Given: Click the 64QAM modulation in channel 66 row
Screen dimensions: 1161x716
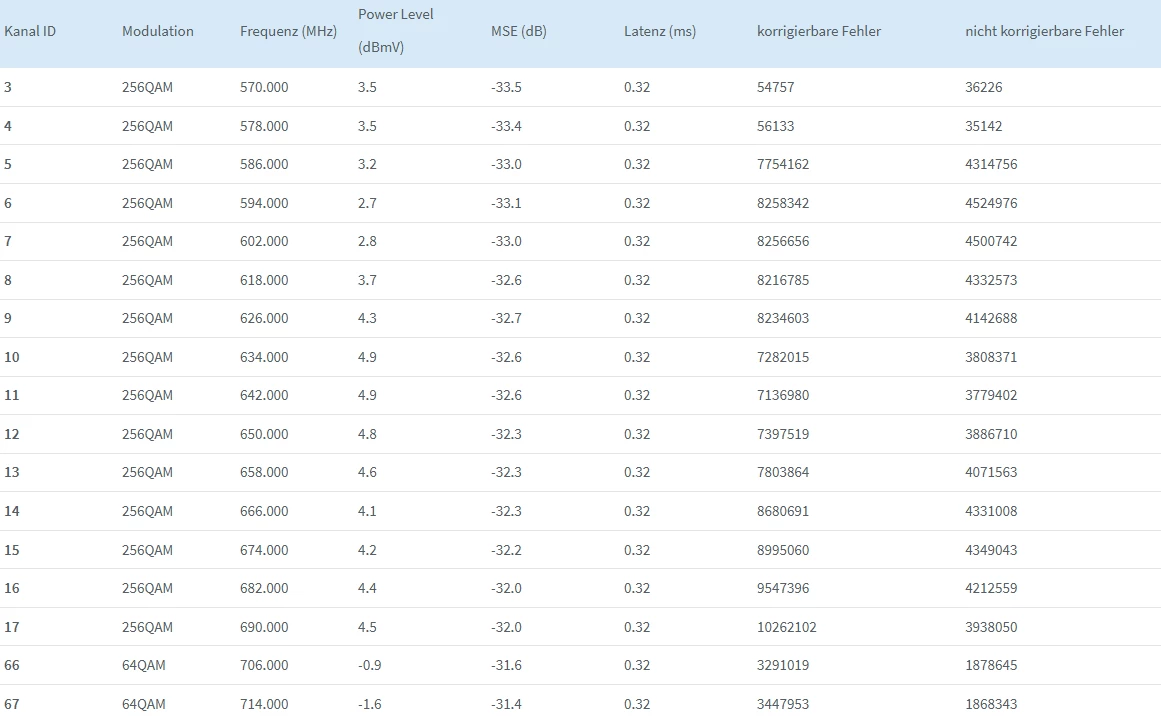Looking at the screenshot, I should coord(144,665).
